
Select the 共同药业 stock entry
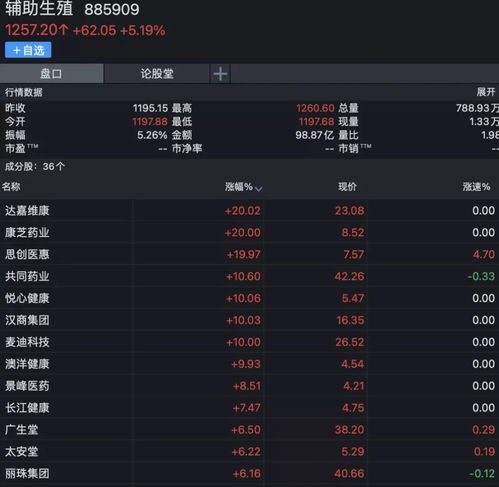(249, 276)
